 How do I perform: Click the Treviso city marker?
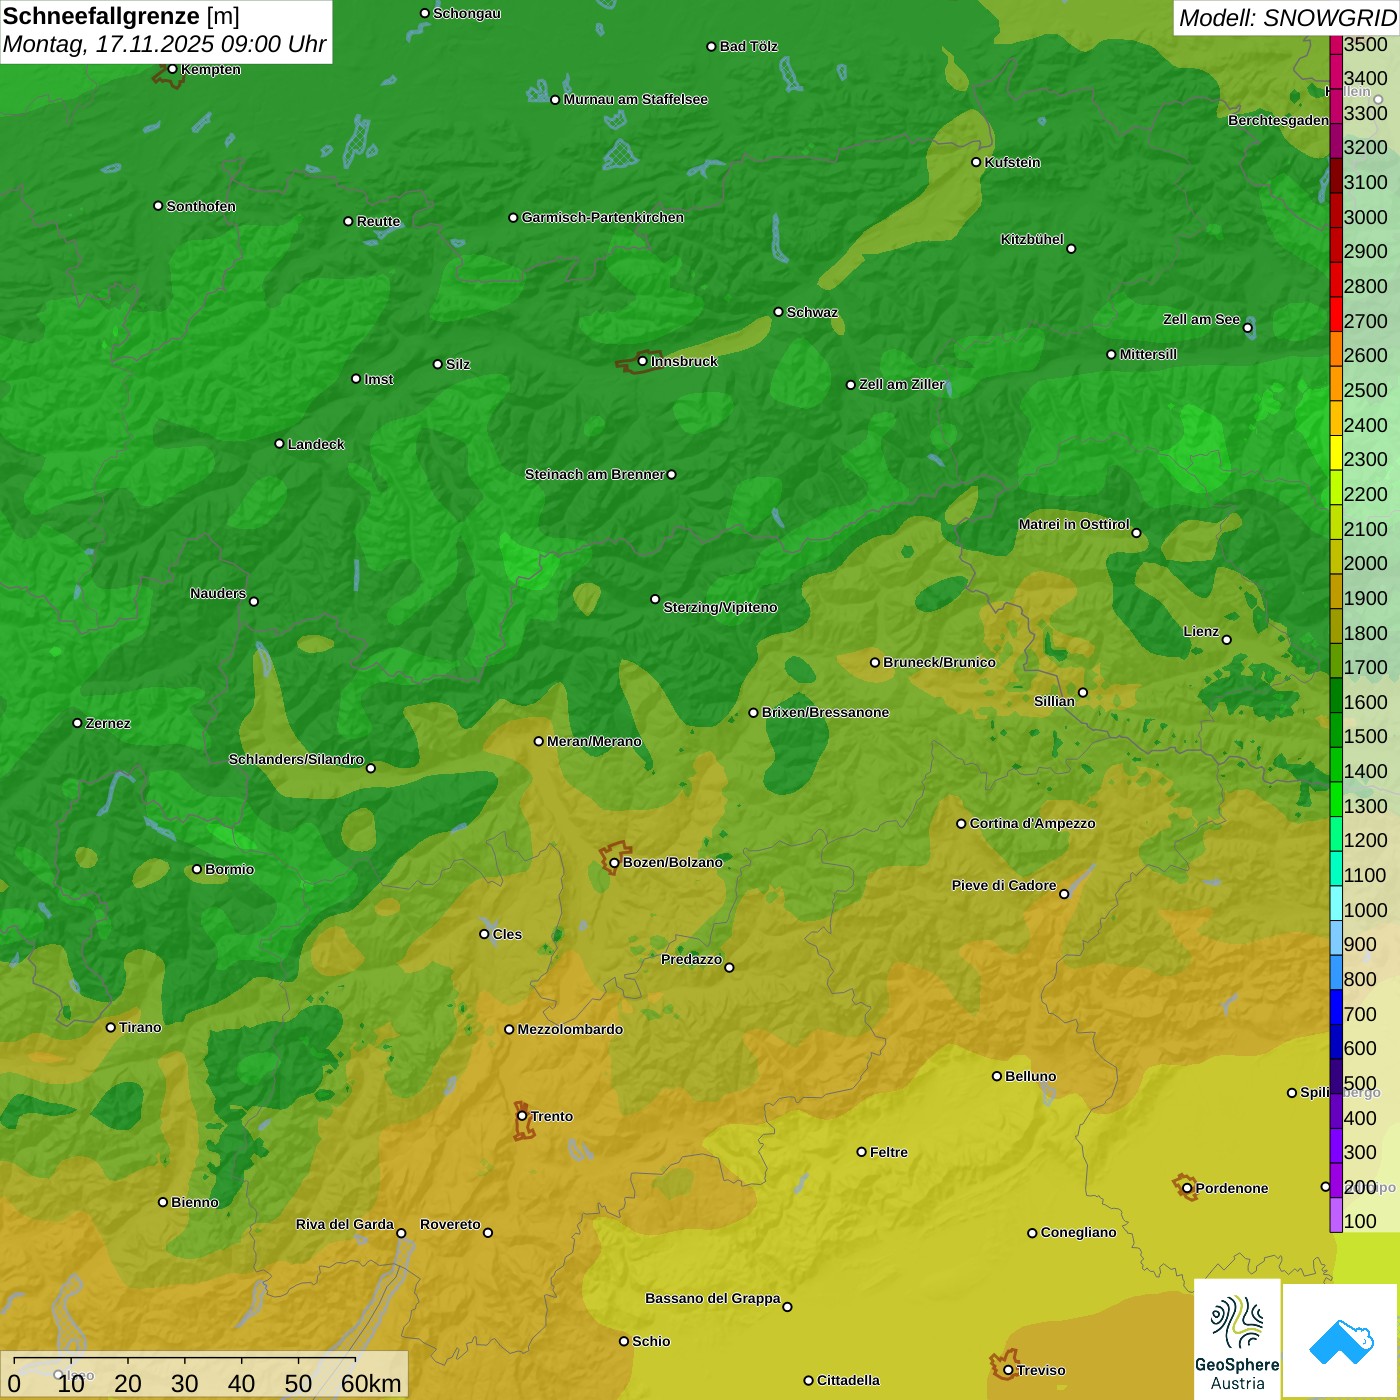pyautogui.click(x=1008, y=1370)
